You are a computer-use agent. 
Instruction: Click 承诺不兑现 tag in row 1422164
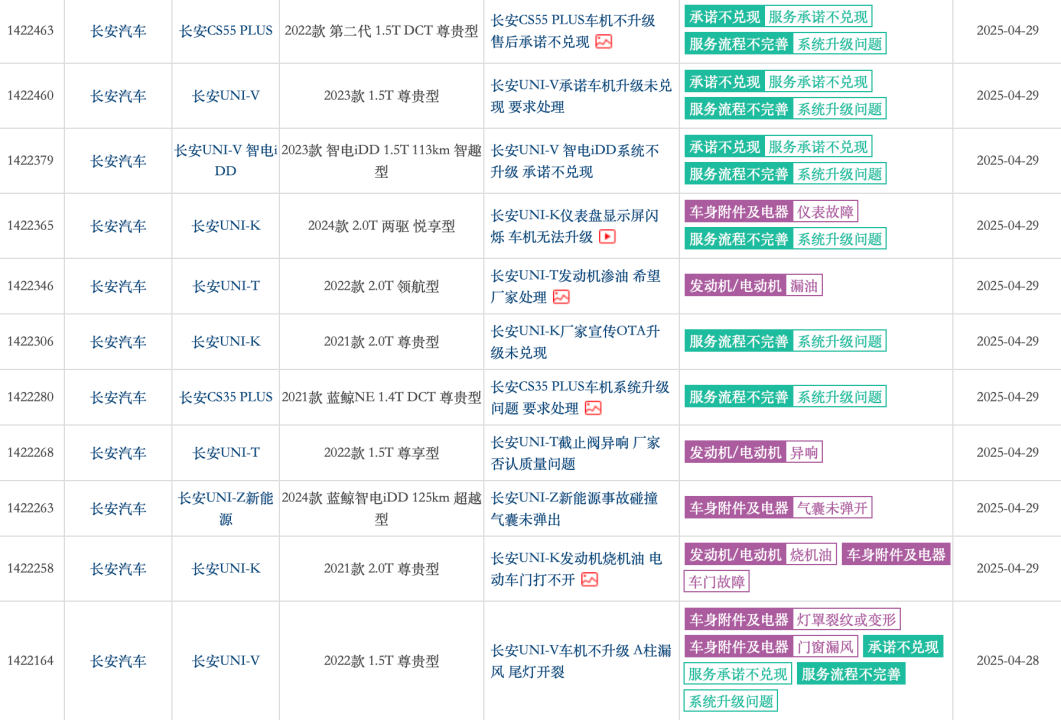tap(903, 646)
